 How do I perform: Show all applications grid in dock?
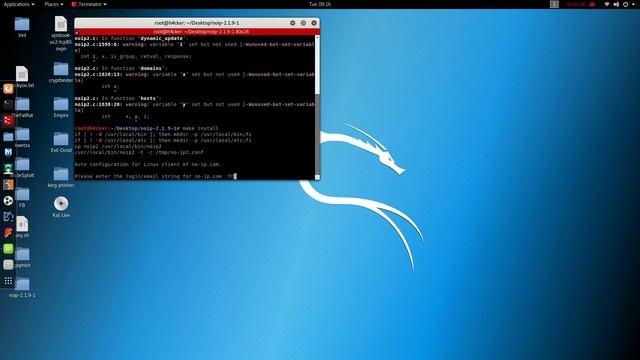(x=8, y=281)
